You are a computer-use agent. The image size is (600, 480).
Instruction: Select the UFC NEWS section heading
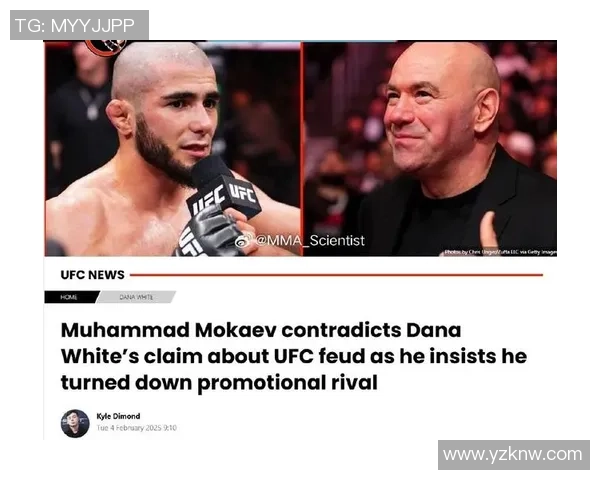pyautogui.click(x=93, y=275)
